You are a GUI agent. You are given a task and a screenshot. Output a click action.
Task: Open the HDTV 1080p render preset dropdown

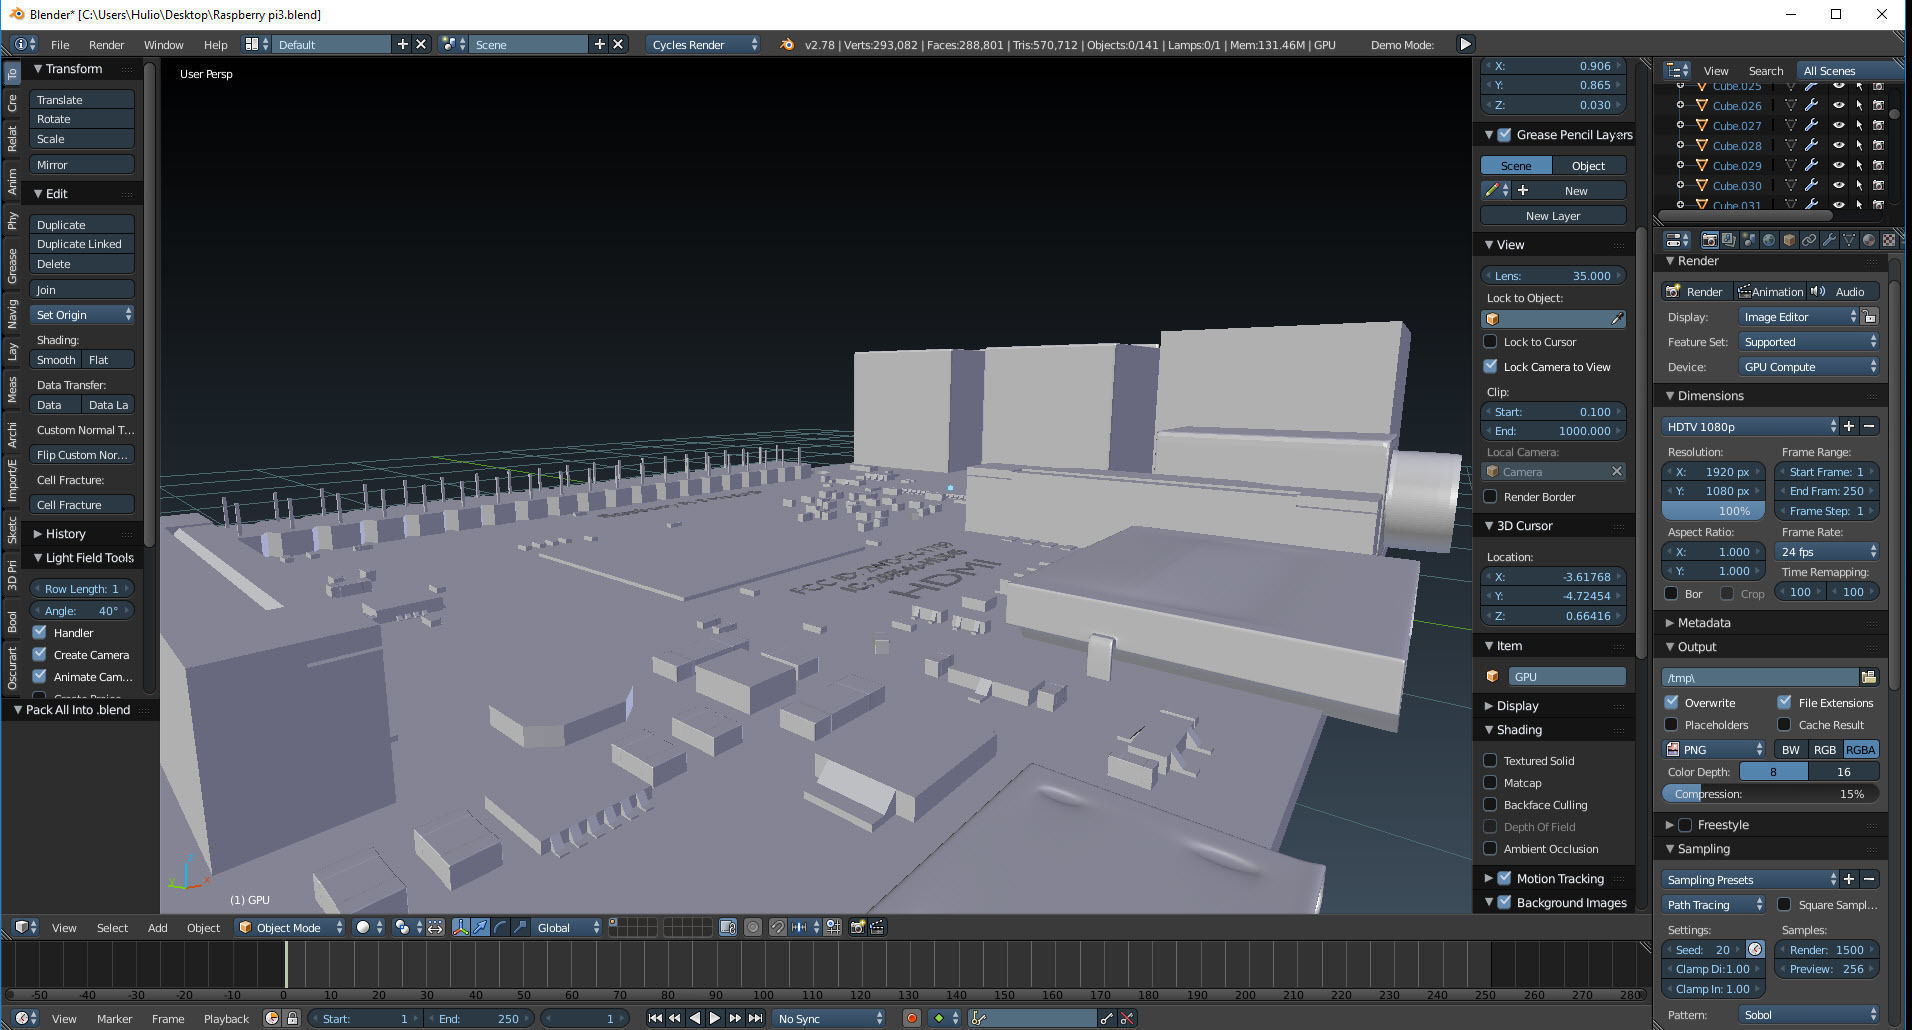1748,426
